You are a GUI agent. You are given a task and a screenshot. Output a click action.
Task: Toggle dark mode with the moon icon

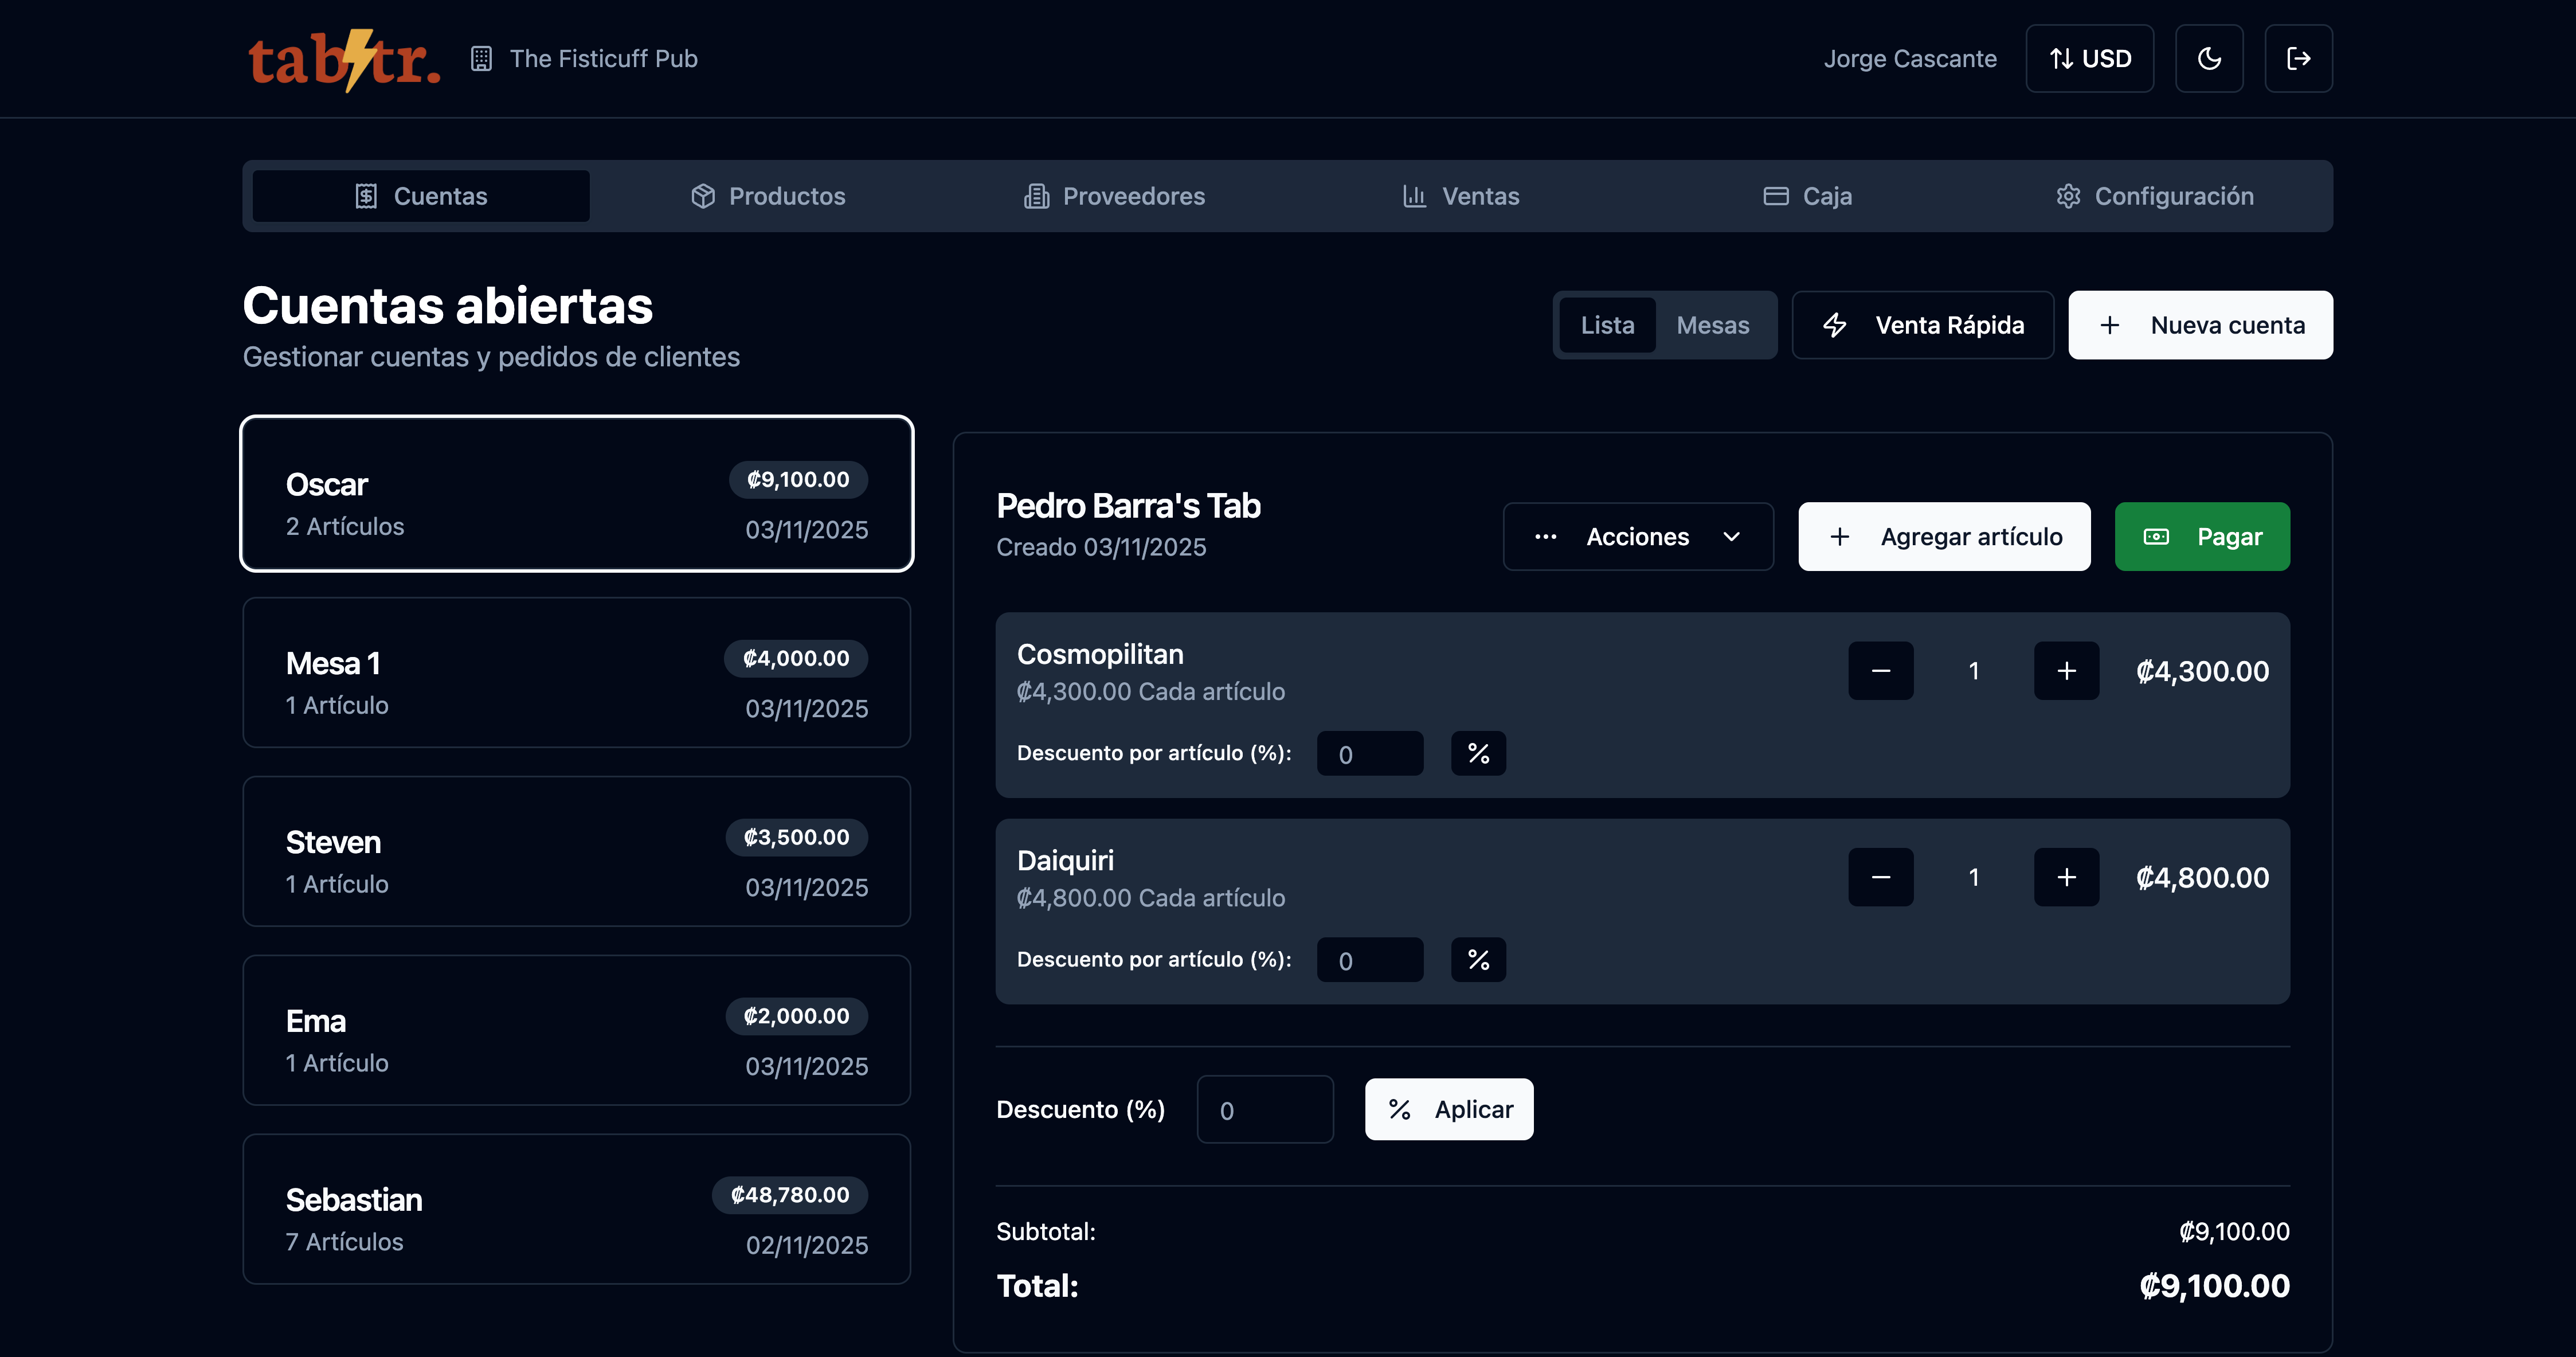(2209, 58)
